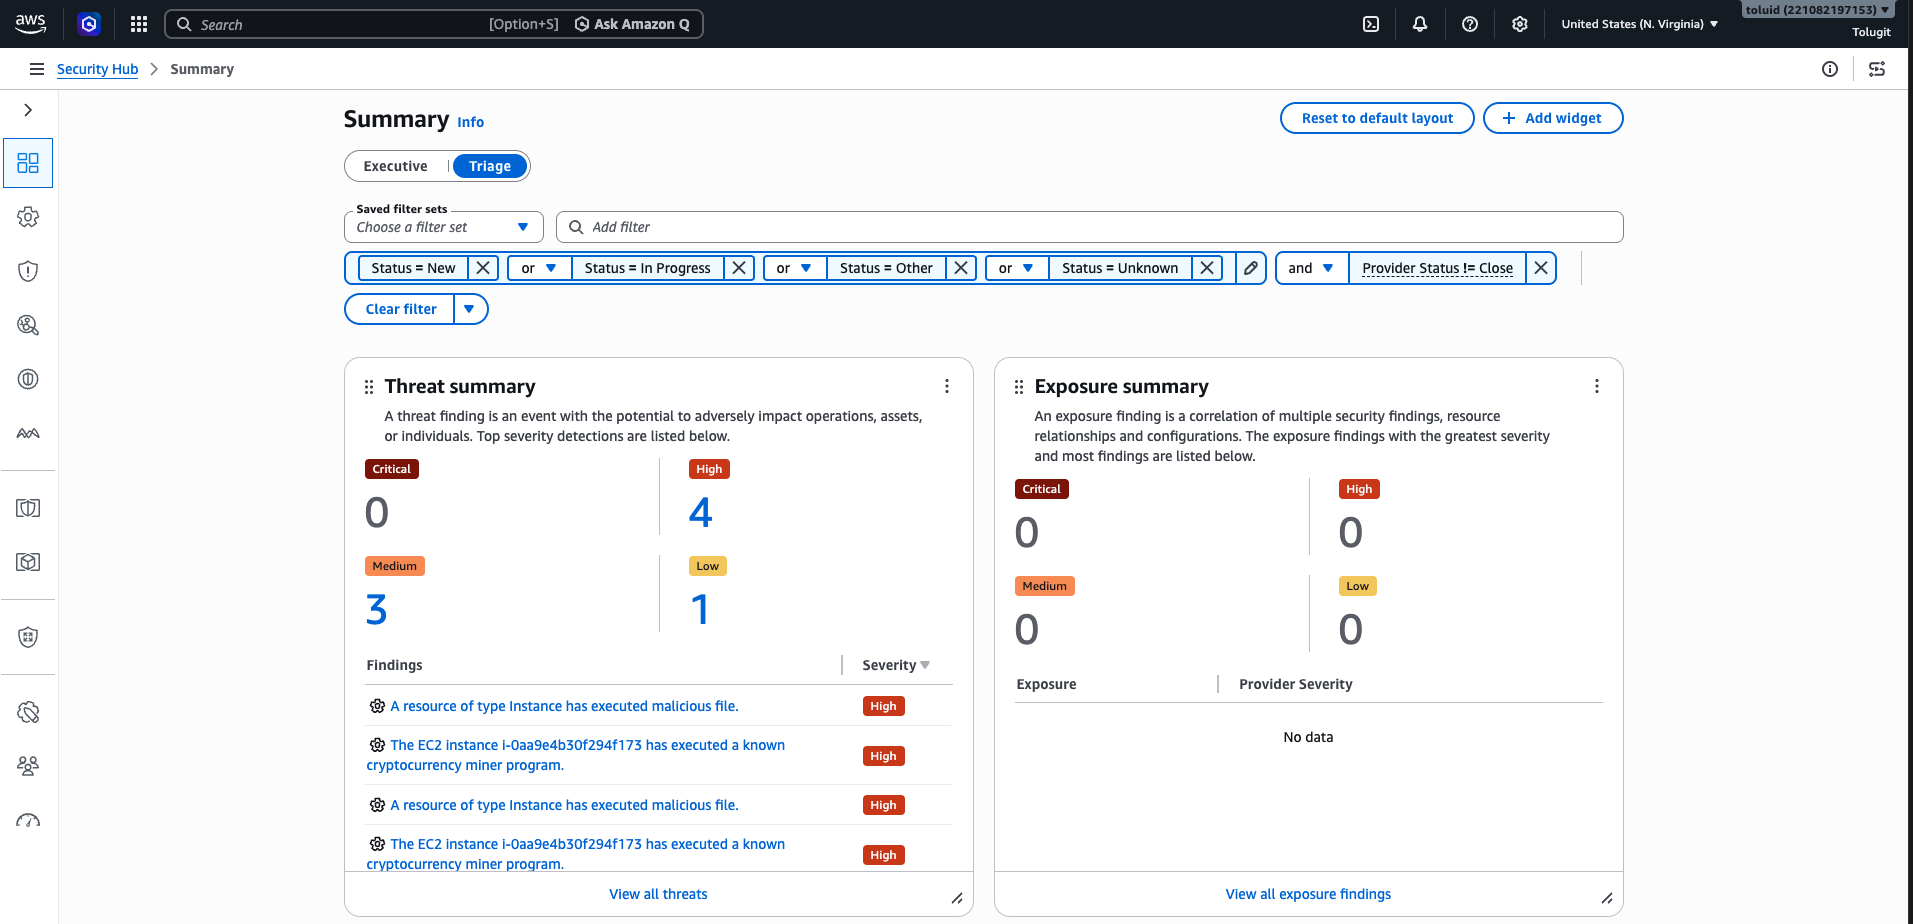Image resolution: width=1913 pixels, height=924 pixels.
Task: Open the preferences panel icon at top right
Action: click(x=1877, y=69)
